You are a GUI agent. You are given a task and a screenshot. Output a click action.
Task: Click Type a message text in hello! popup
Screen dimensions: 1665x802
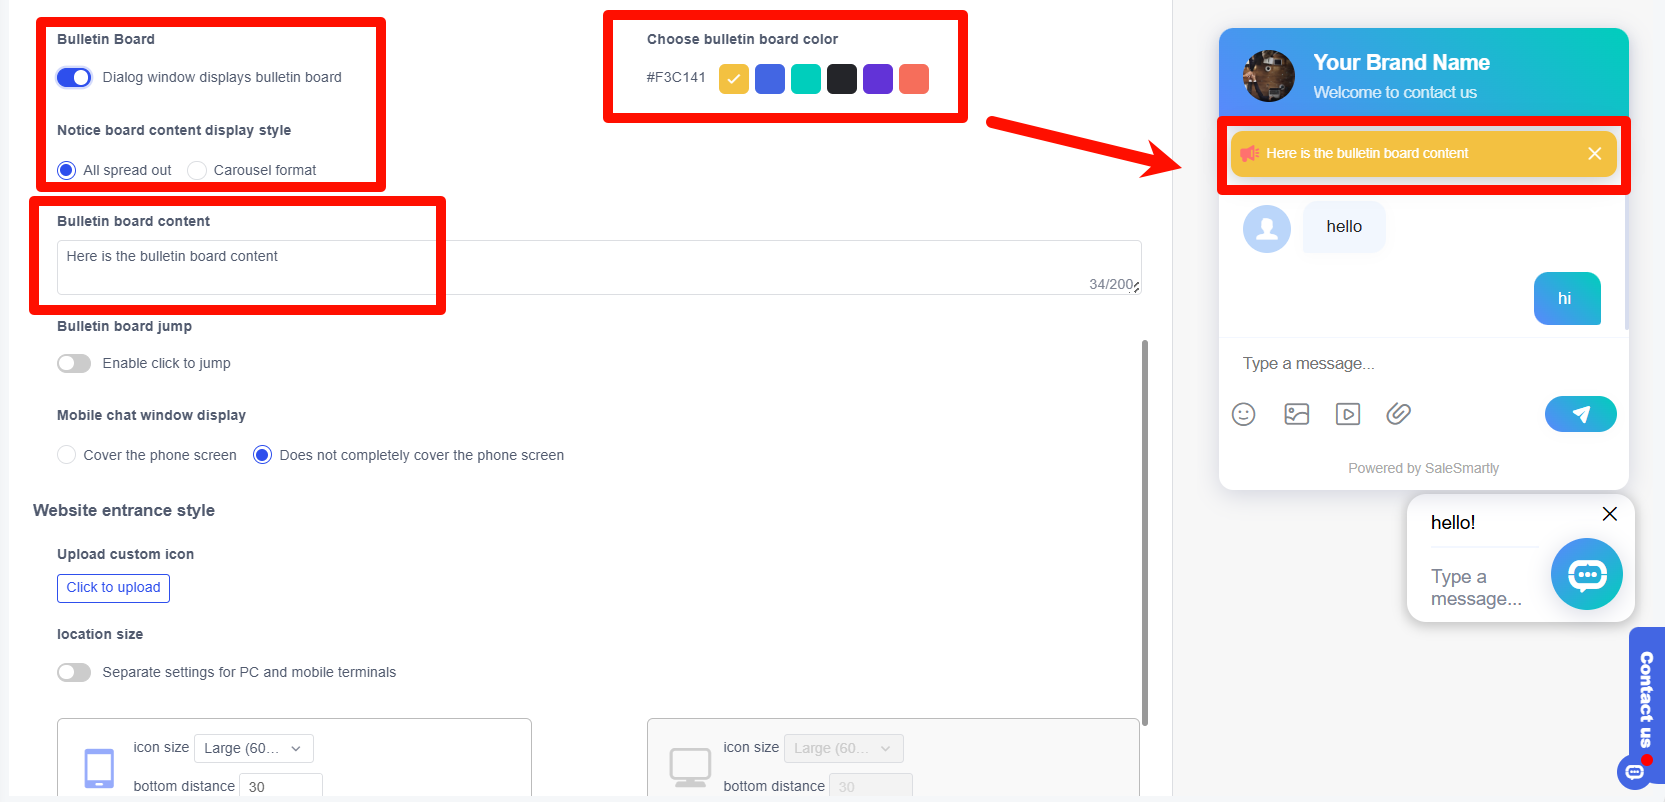point(1476,588)
